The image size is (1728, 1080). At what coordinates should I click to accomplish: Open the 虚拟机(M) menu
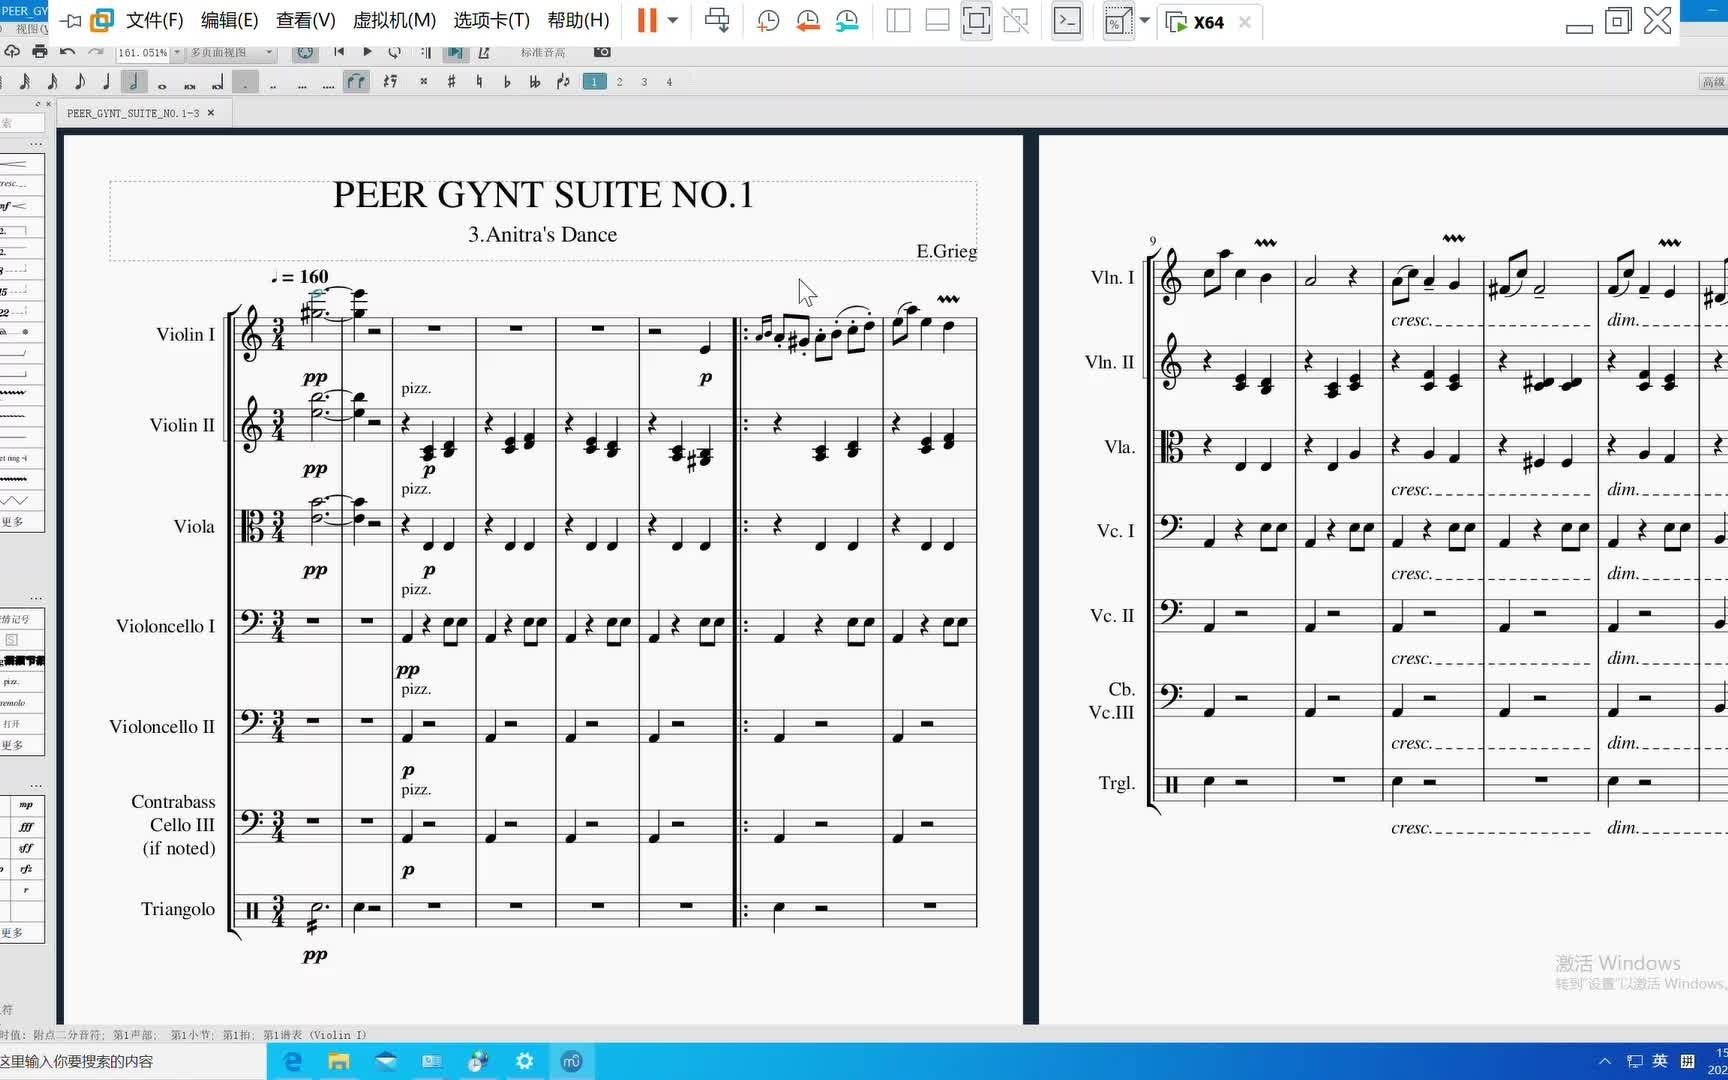394,20
